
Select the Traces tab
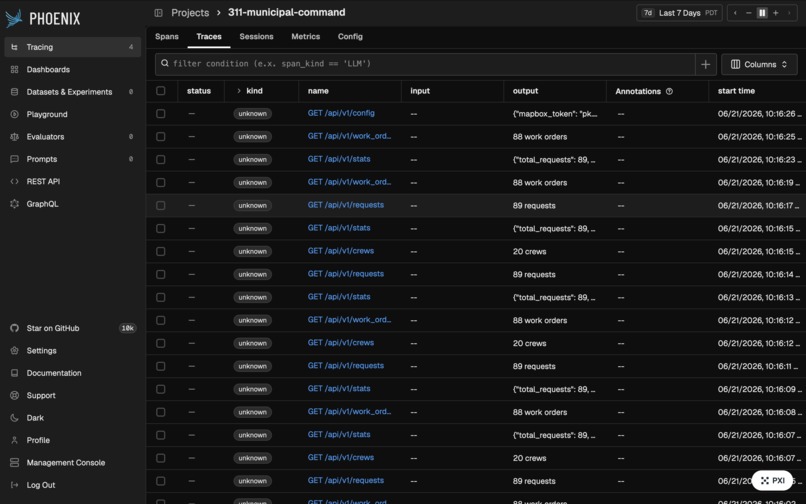click(209, 37)
